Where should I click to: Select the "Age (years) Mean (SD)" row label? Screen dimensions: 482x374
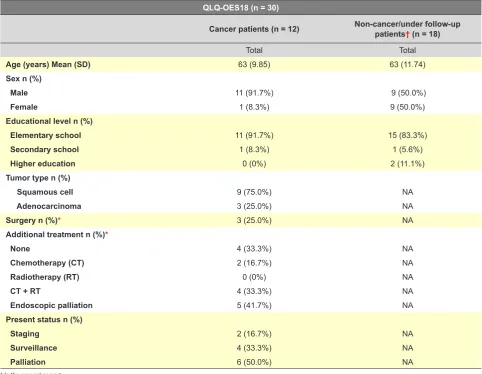(x=48, y=65)
